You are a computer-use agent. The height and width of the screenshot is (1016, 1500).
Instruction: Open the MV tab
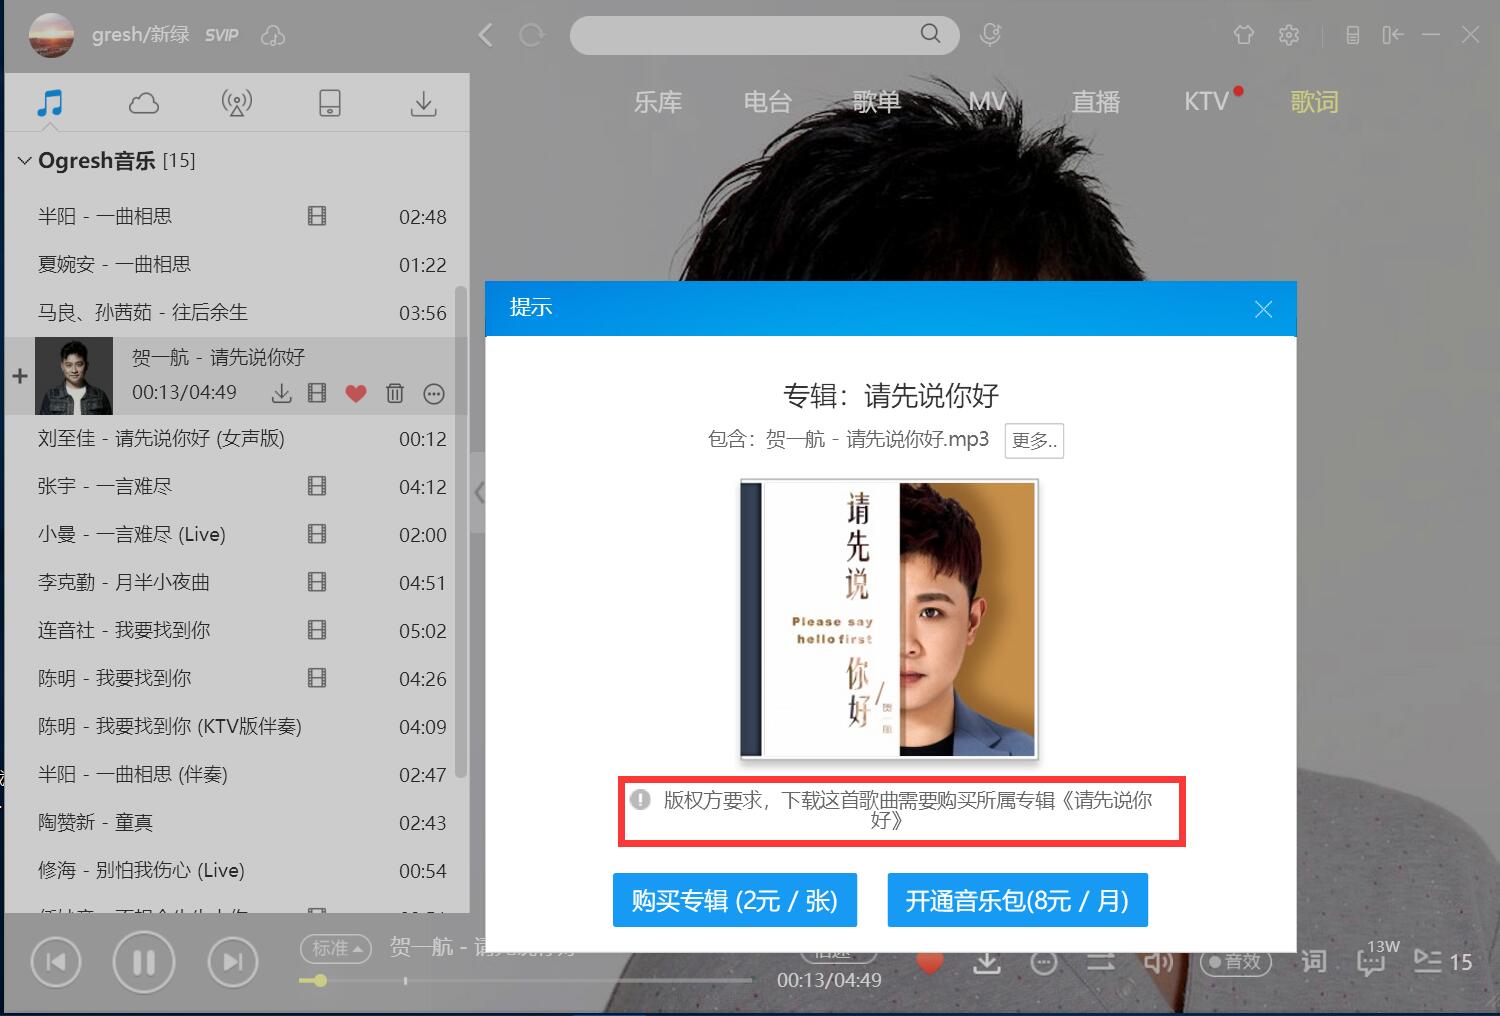click(x=987, y=102)
